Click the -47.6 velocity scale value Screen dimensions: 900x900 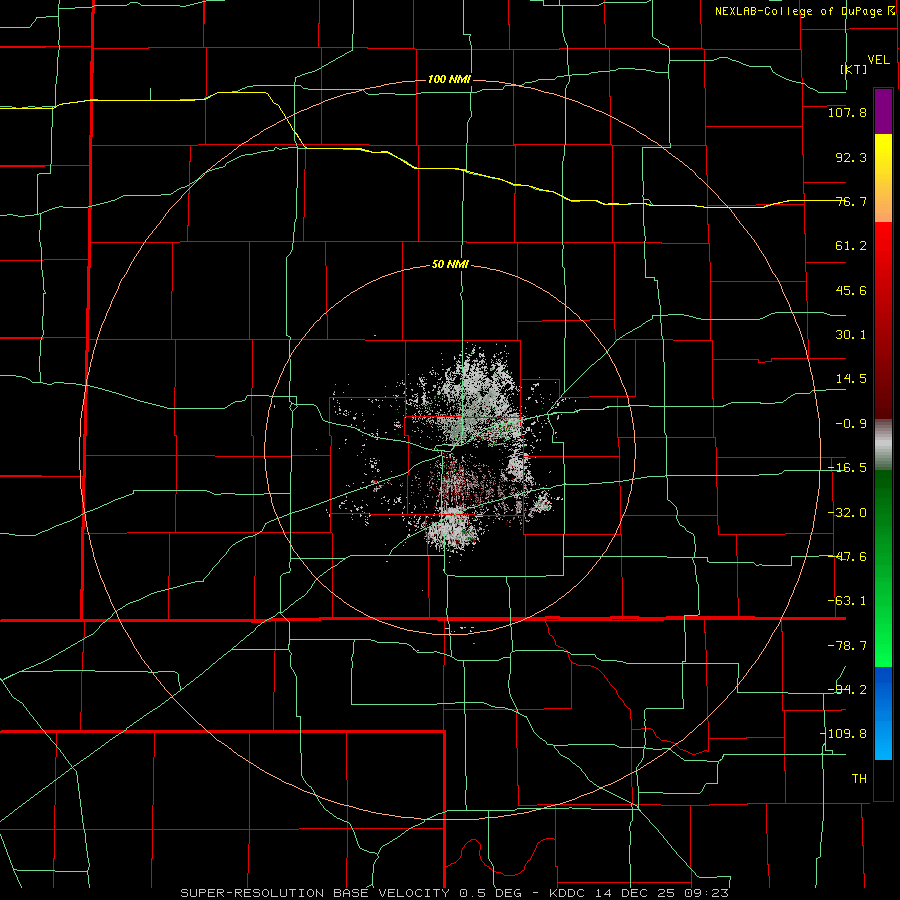pos(847,557)
